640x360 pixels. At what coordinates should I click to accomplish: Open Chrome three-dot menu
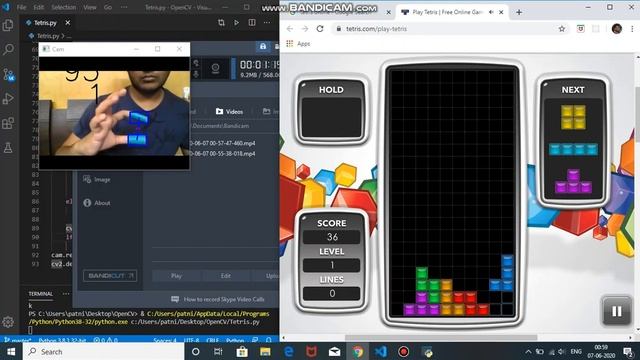[632, 29]
